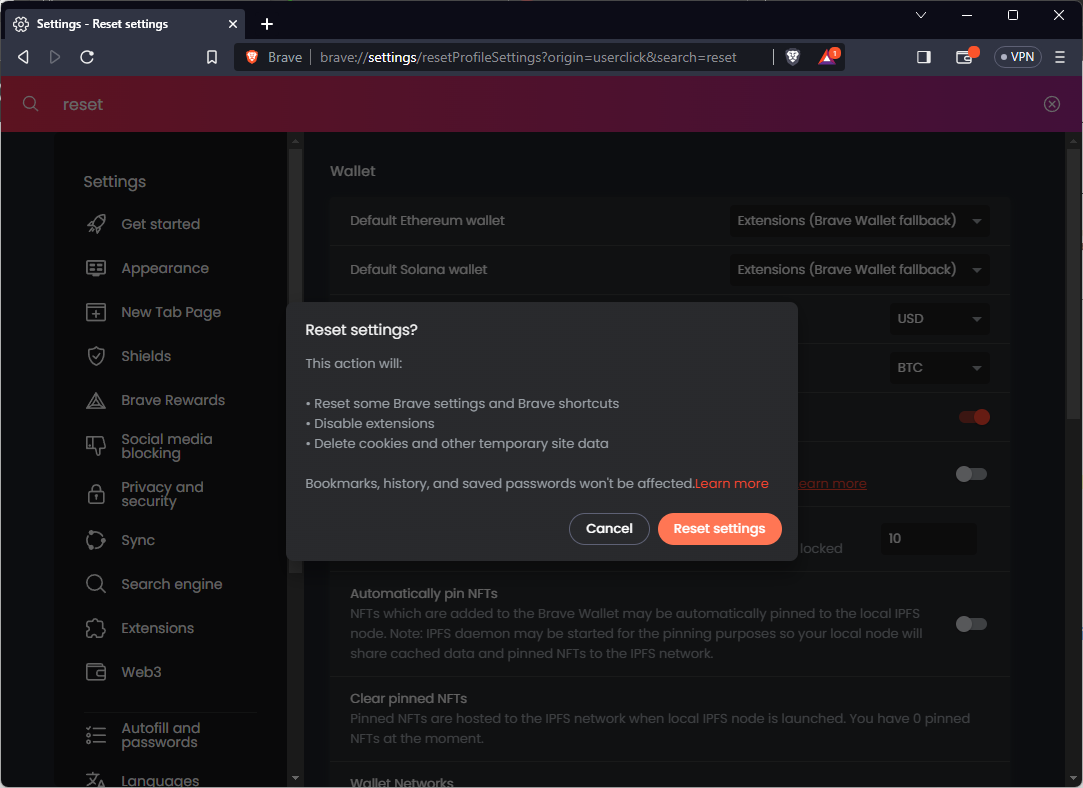Open the Brave Wallet toolbar icon
This screenshot has height=788, width=1083.
(965, 57)
